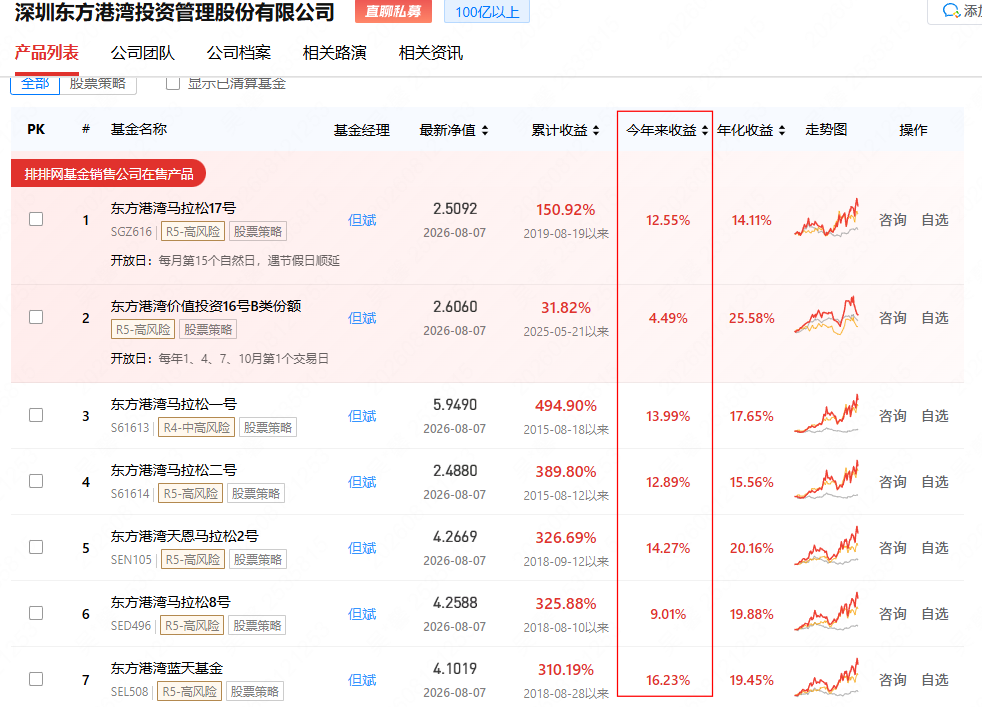Click the 100亿以上 tag
The width and height of the screenshot is (982, 707).
click(x=487, y=11)
